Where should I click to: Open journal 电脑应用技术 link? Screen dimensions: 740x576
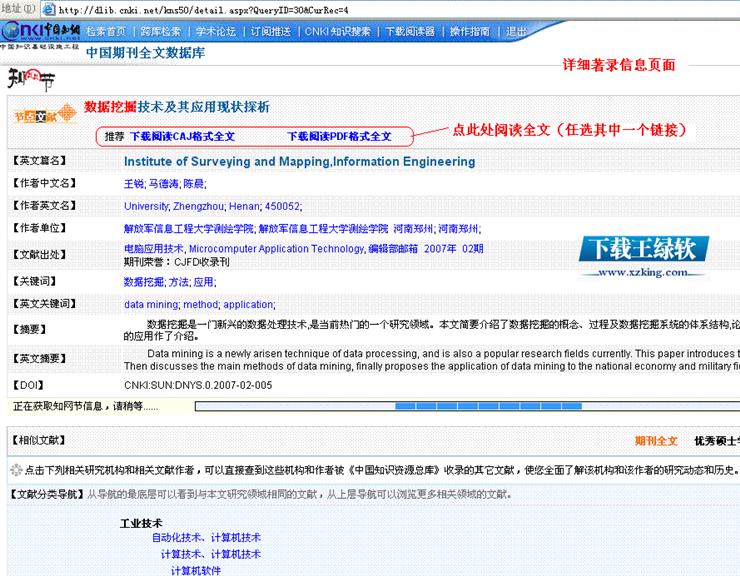153,249
